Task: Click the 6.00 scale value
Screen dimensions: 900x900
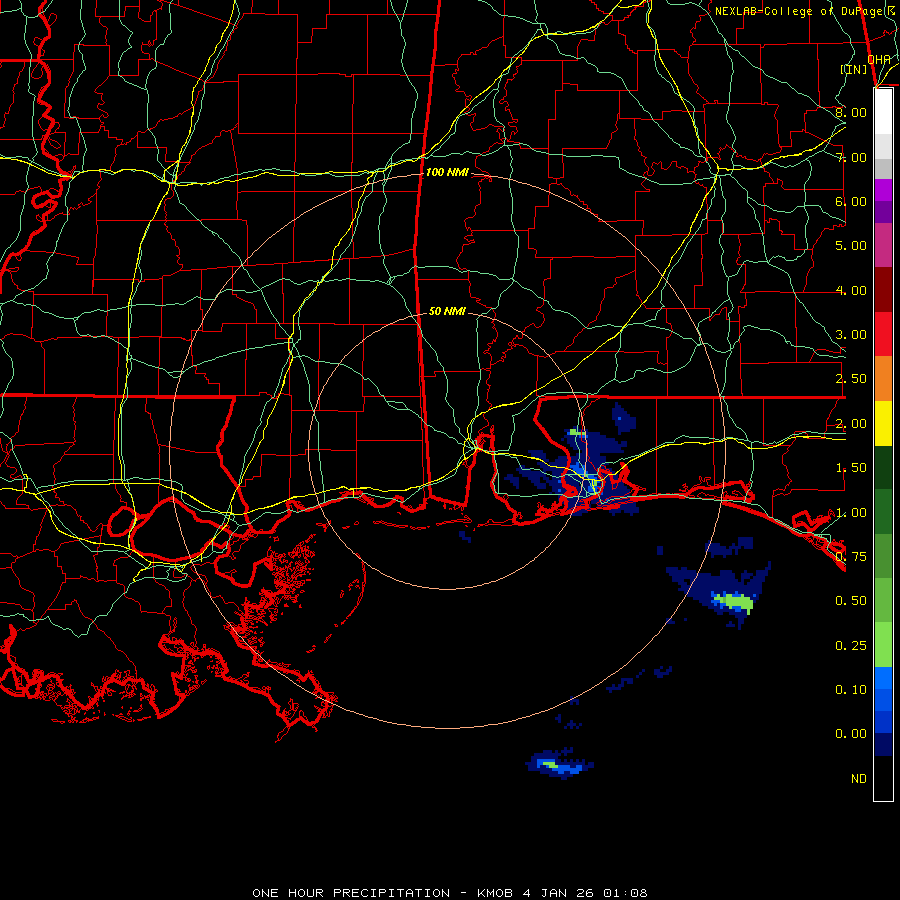Action: (x=851, y=201)
